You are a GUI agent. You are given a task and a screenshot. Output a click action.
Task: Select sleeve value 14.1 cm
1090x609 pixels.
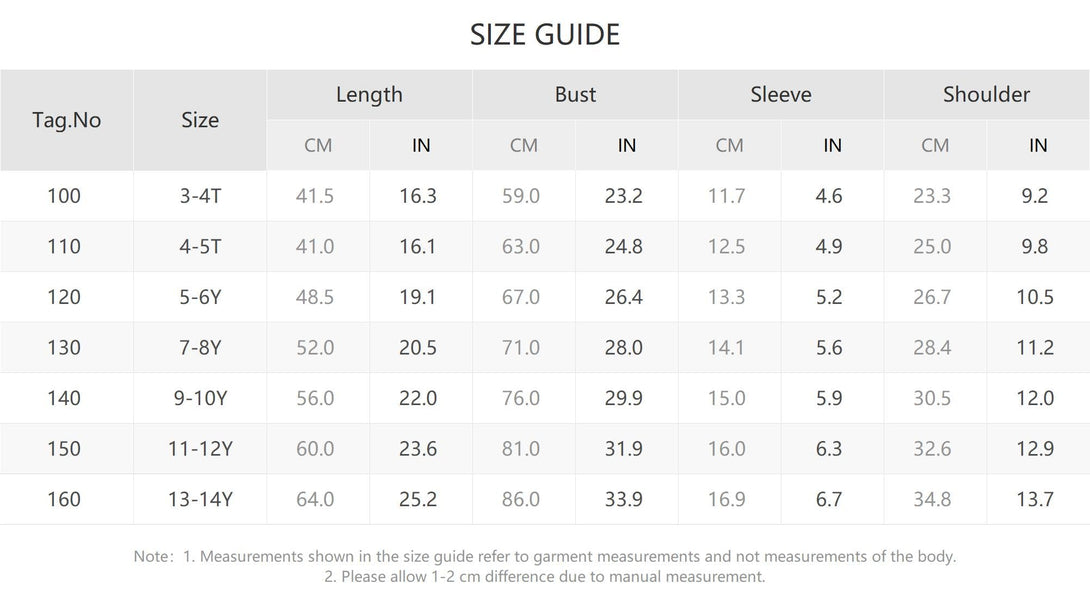(726, 348)
